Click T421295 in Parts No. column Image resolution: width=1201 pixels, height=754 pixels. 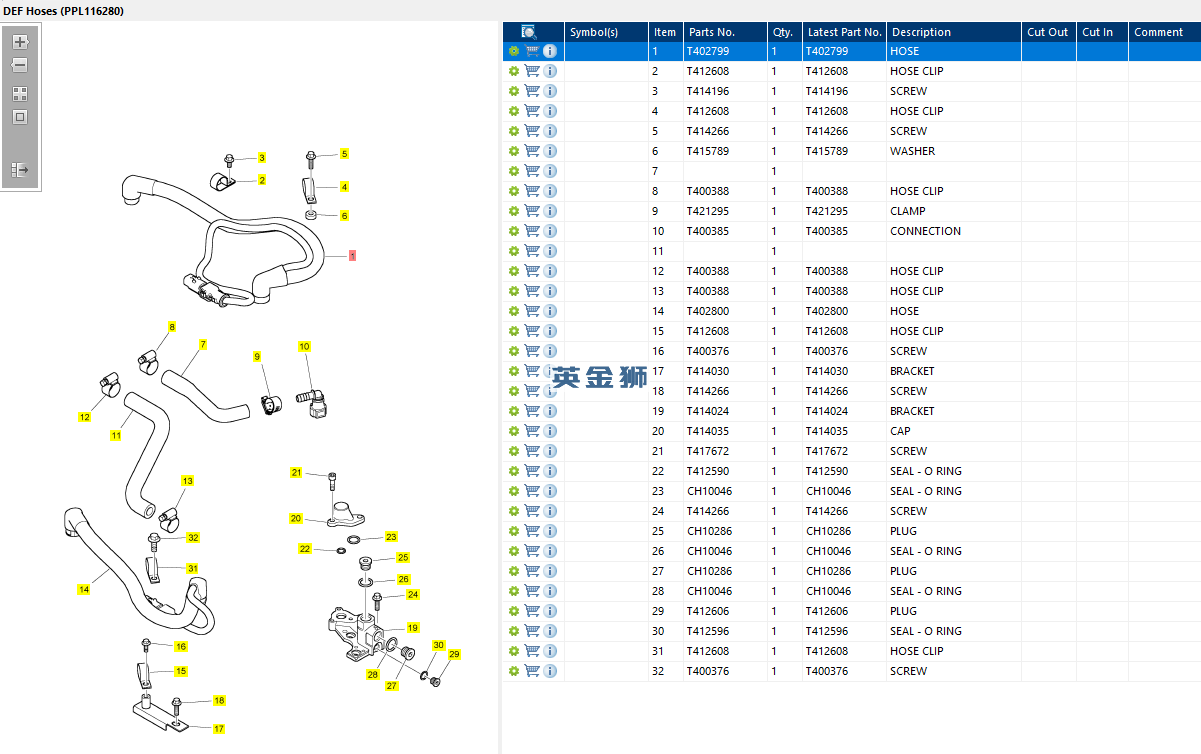[x=708, y=211]
